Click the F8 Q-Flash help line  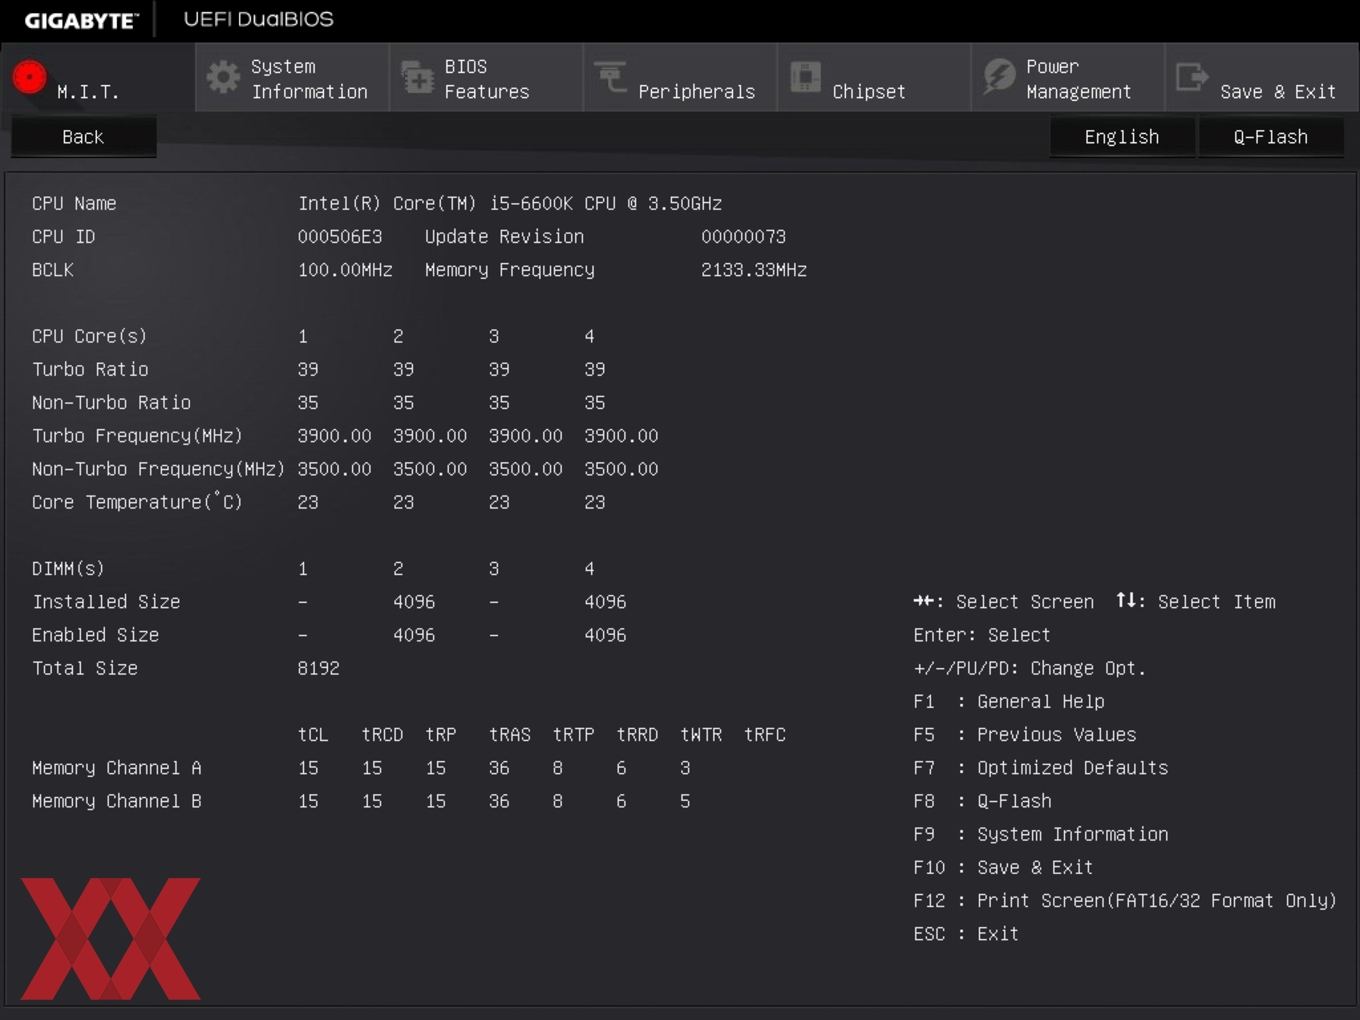[x=982, y=801]
